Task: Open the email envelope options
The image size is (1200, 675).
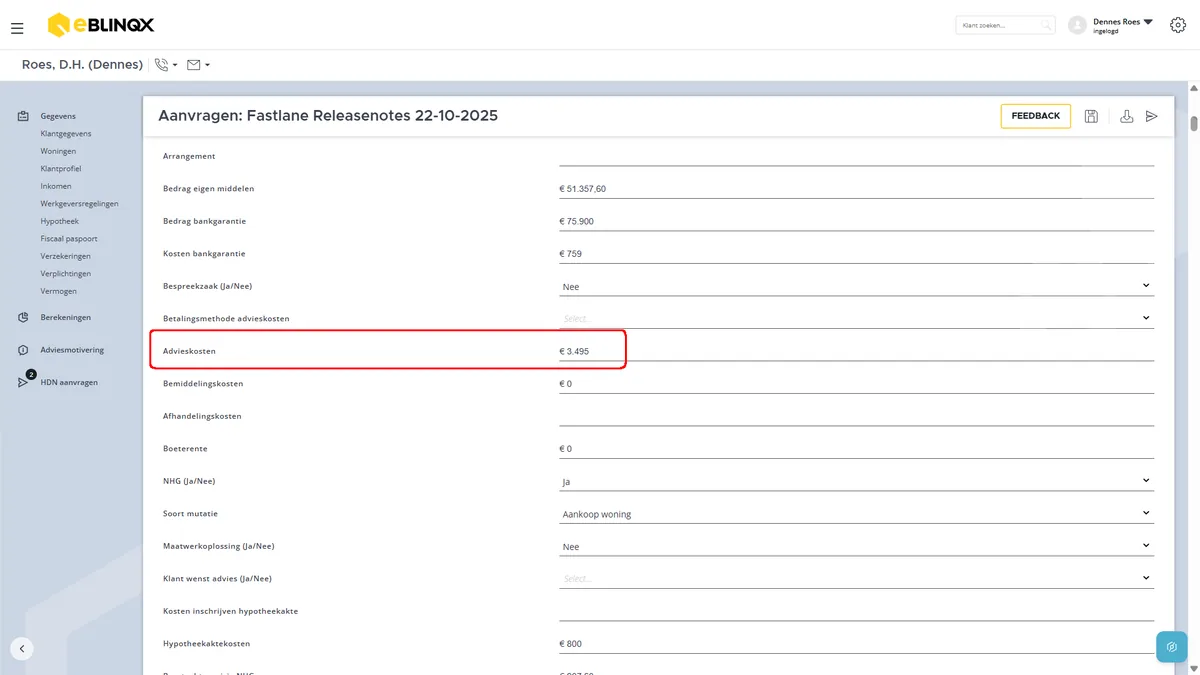Action: [198, 65]
